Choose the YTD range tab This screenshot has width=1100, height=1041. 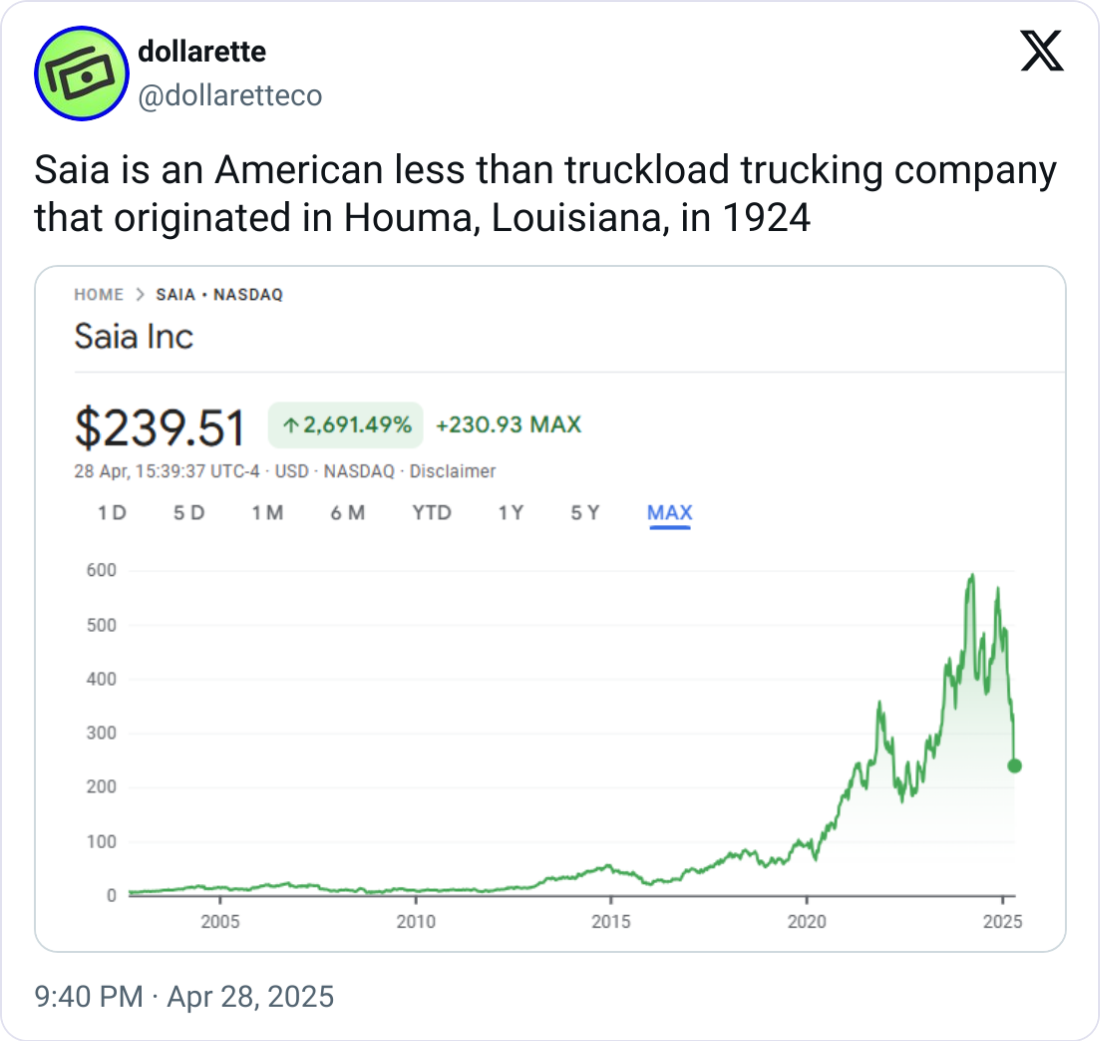431,513
